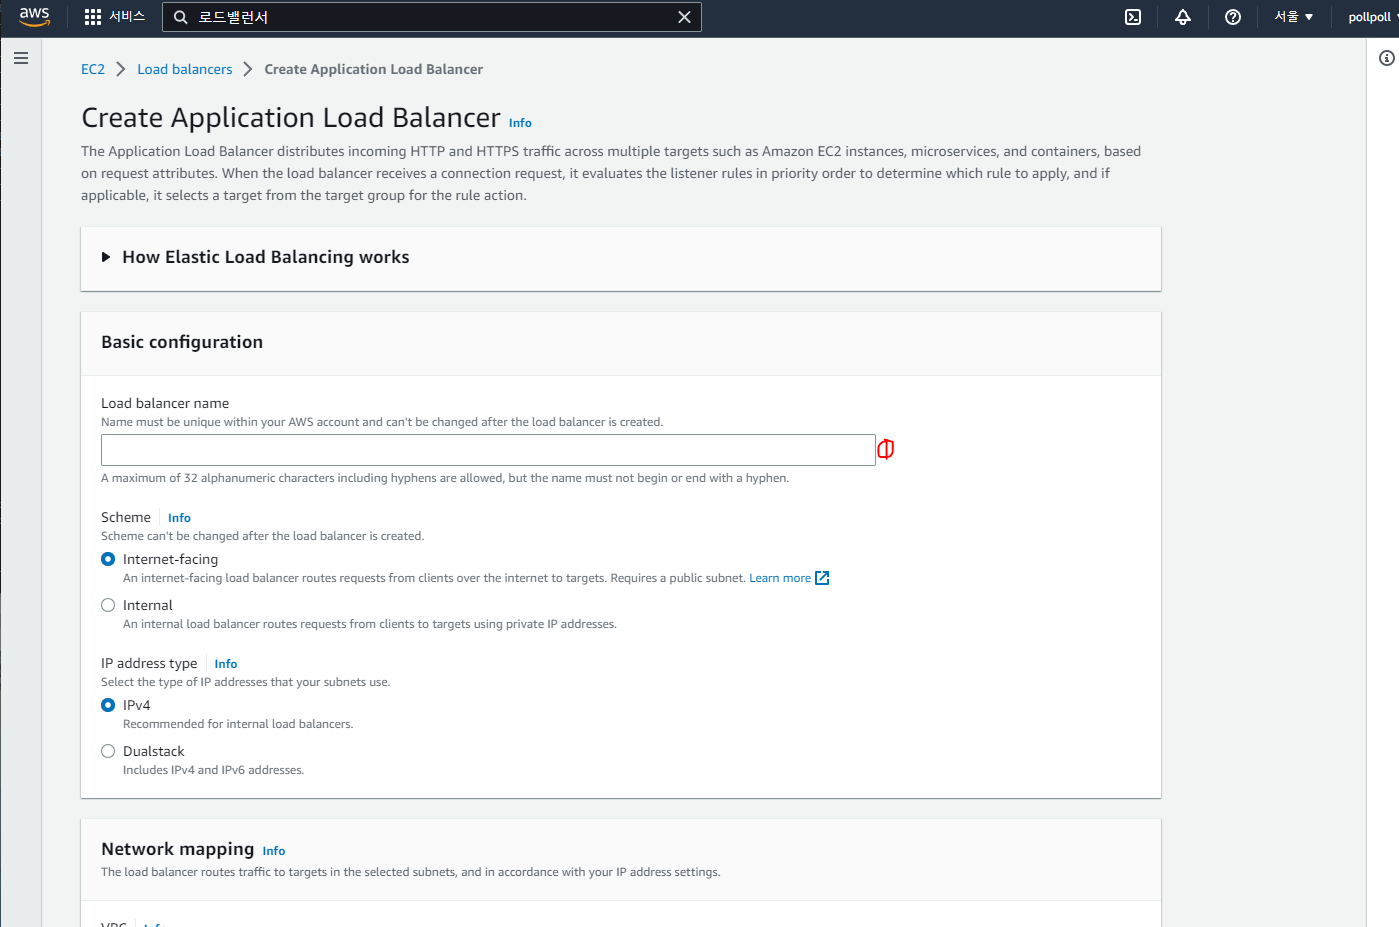The image size is (1399, 927).
Task: Open the help question mark icon
Action: [1233, 17]
